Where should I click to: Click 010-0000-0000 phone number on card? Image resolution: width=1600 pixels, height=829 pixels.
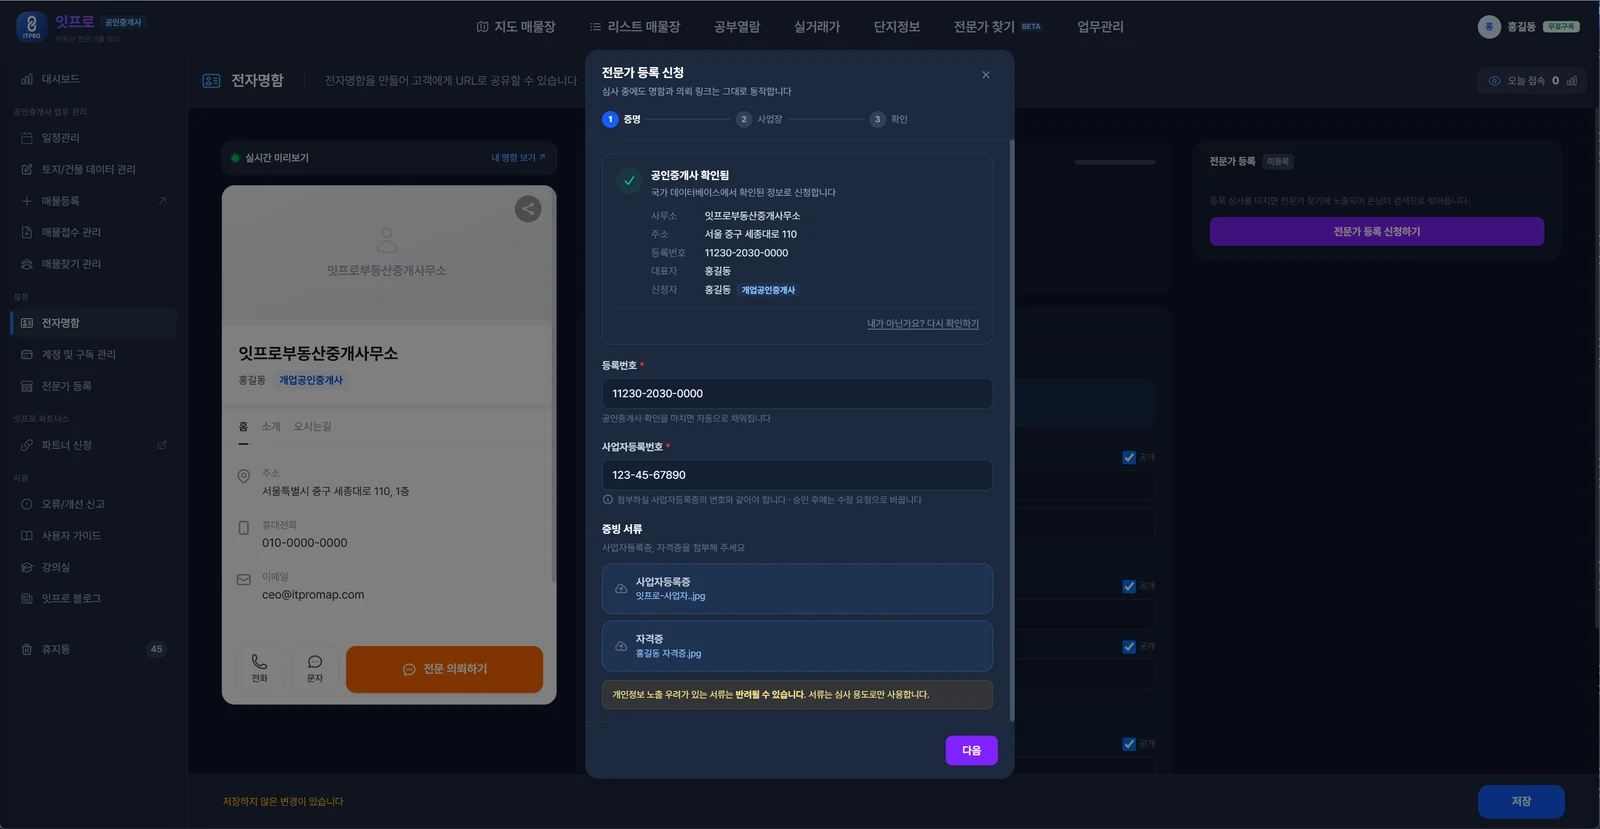coord(305,543)
